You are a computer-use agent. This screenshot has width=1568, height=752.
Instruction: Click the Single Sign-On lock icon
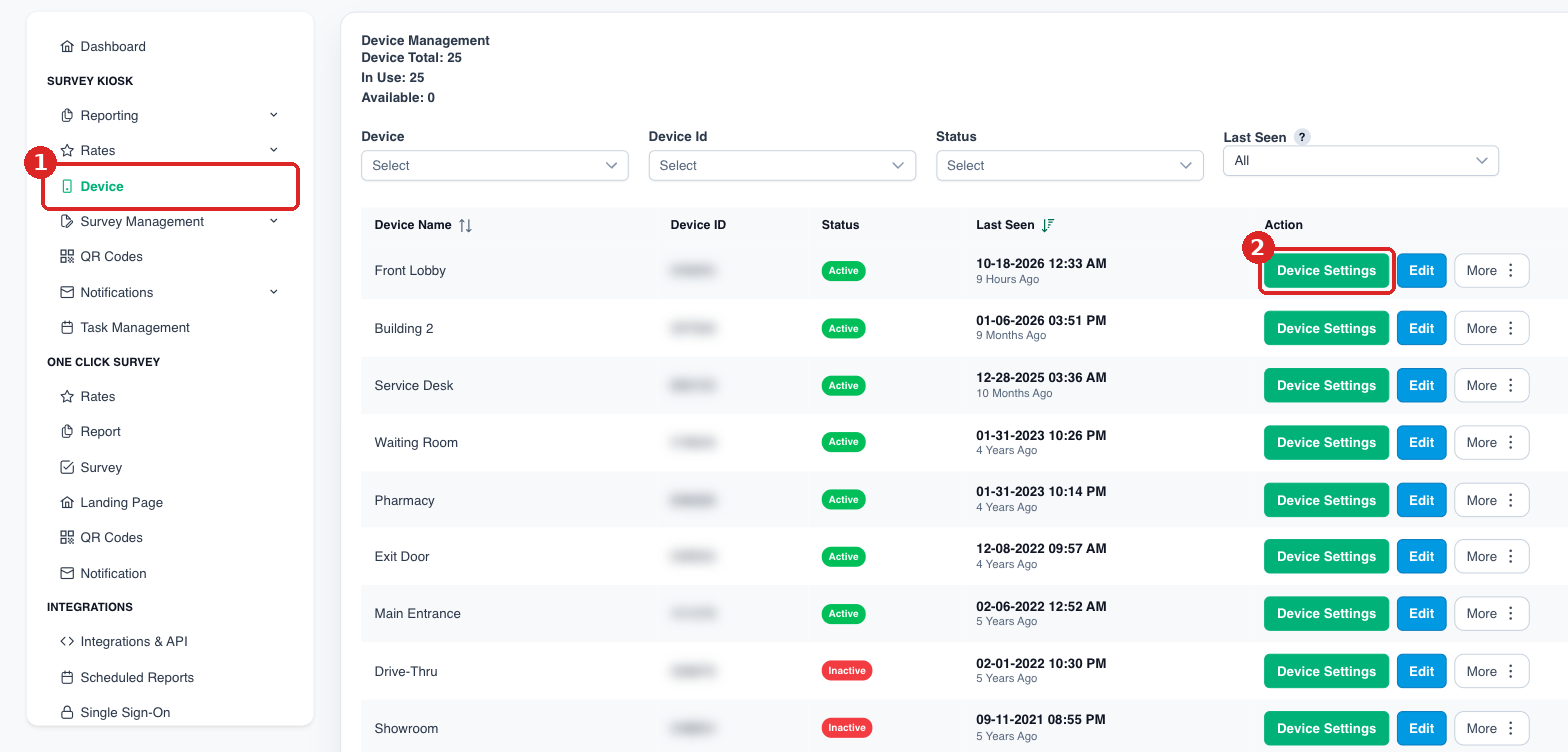(x=67, y=713)
